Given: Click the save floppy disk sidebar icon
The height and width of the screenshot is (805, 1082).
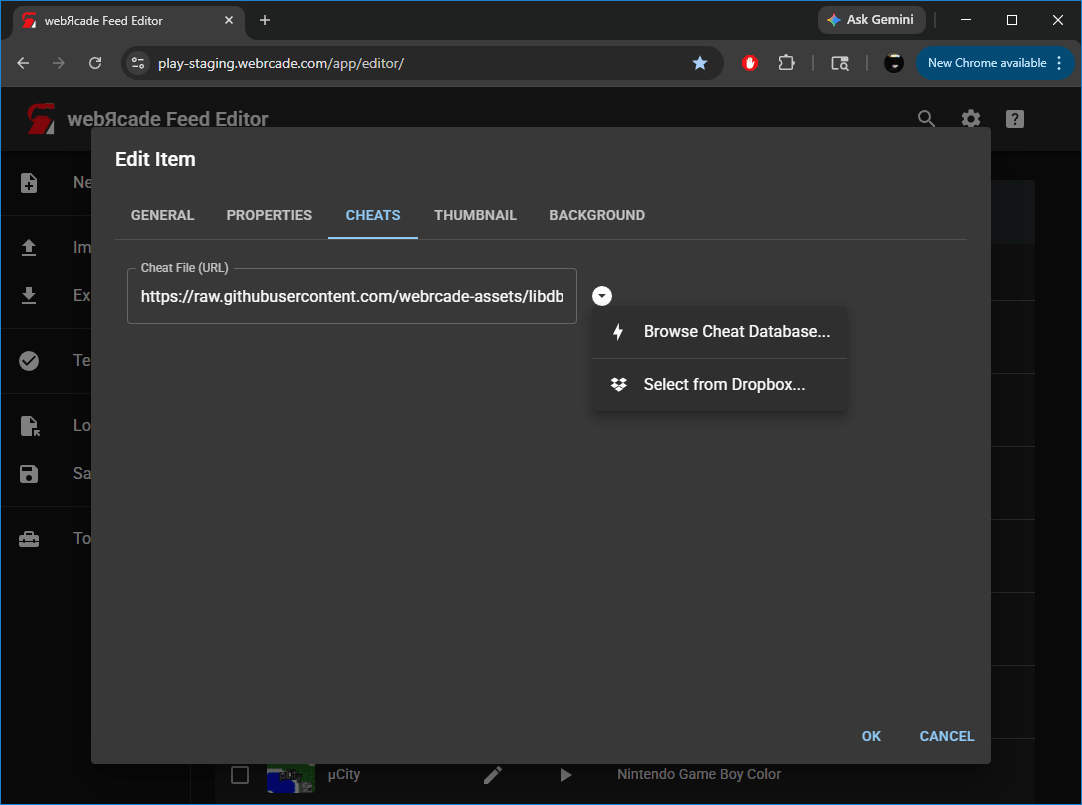Looking at the screenshot, I should click(29, 474).
